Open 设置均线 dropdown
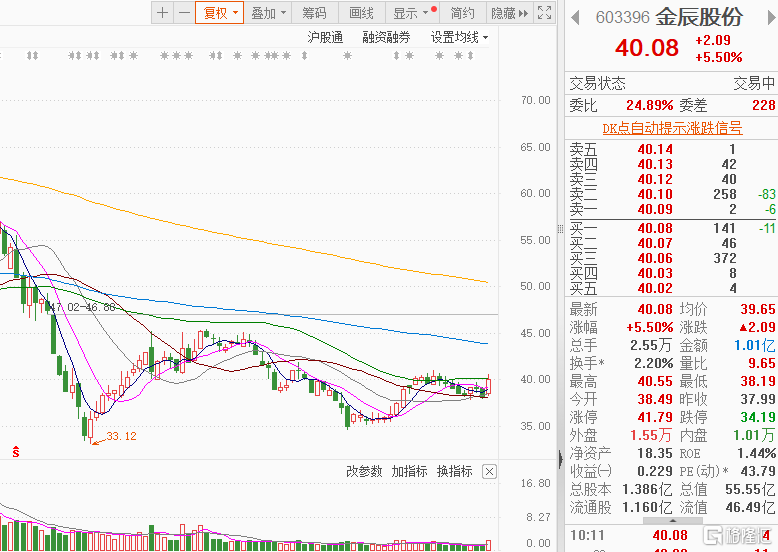Viewport: 778px width, 552px height. [x=459, y=37]
